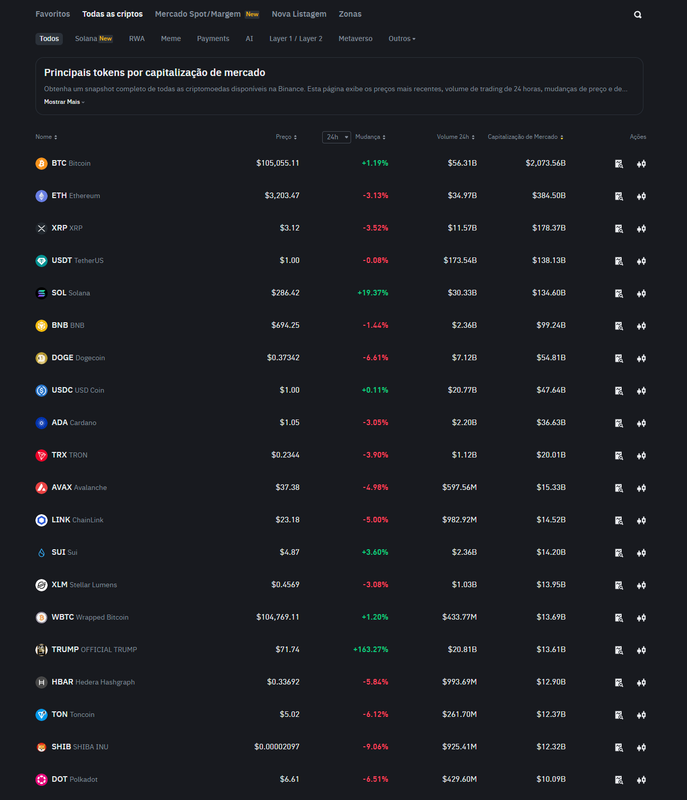Open details icon in SOL row
This screenshot has width=687, height=800.
pyautogui.click(x=619, y=293)
